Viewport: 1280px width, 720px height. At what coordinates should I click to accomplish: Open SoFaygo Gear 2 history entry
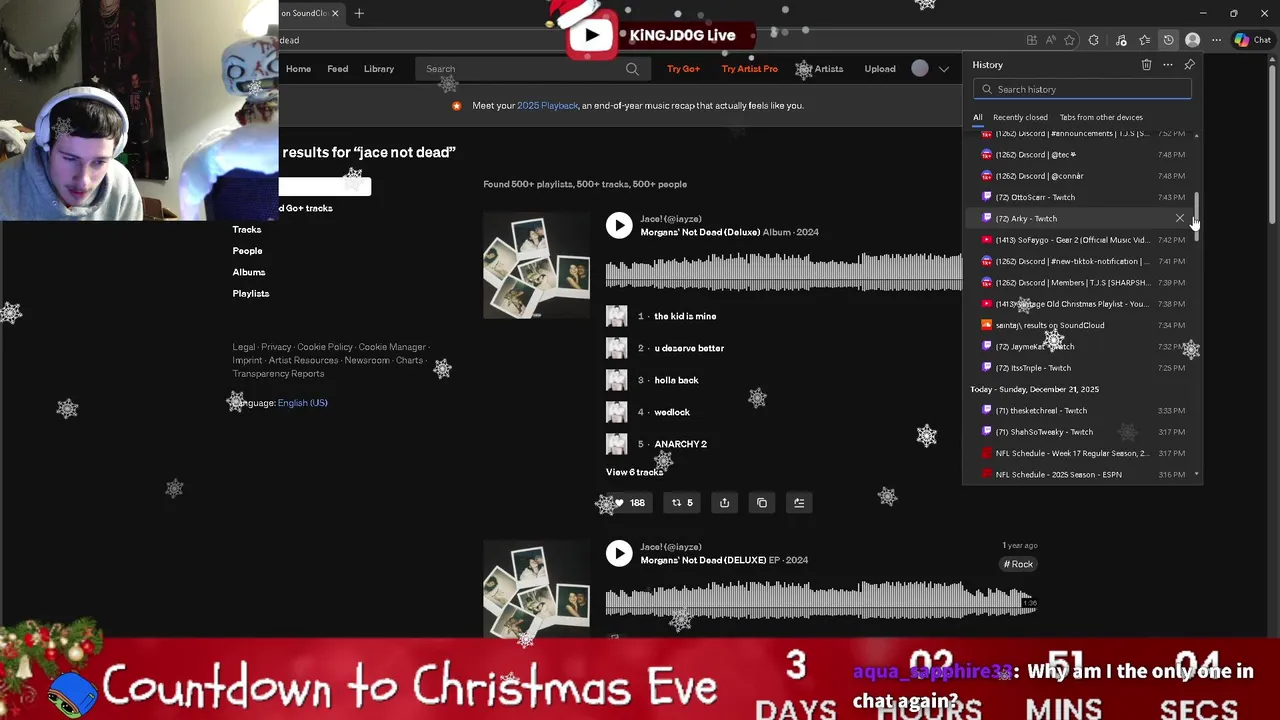(1082, 240)
